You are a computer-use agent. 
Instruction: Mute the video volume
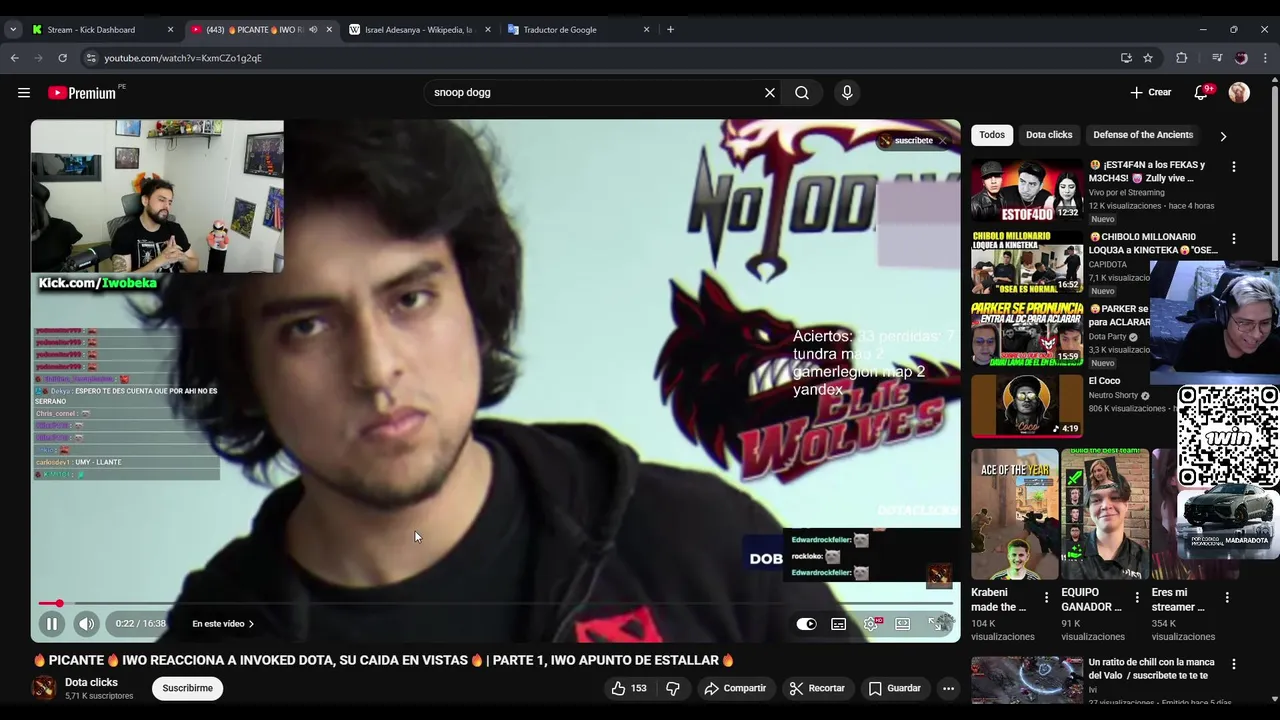tap(87, 624)
